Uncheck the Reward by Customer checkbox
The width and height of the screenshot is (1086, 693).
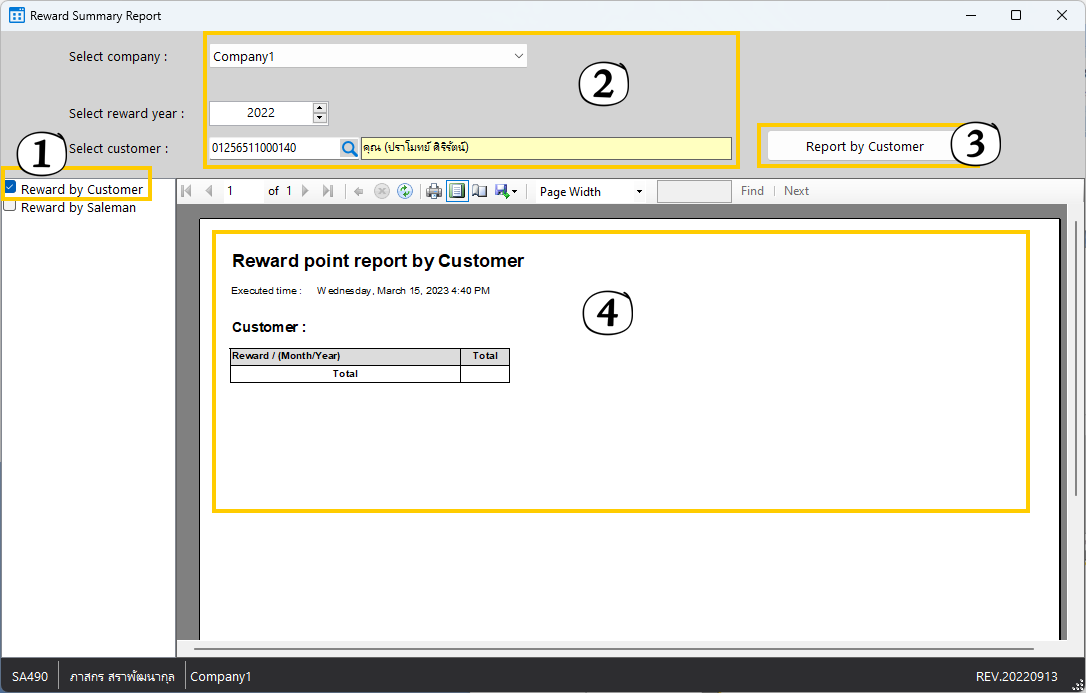coord(11,188)
